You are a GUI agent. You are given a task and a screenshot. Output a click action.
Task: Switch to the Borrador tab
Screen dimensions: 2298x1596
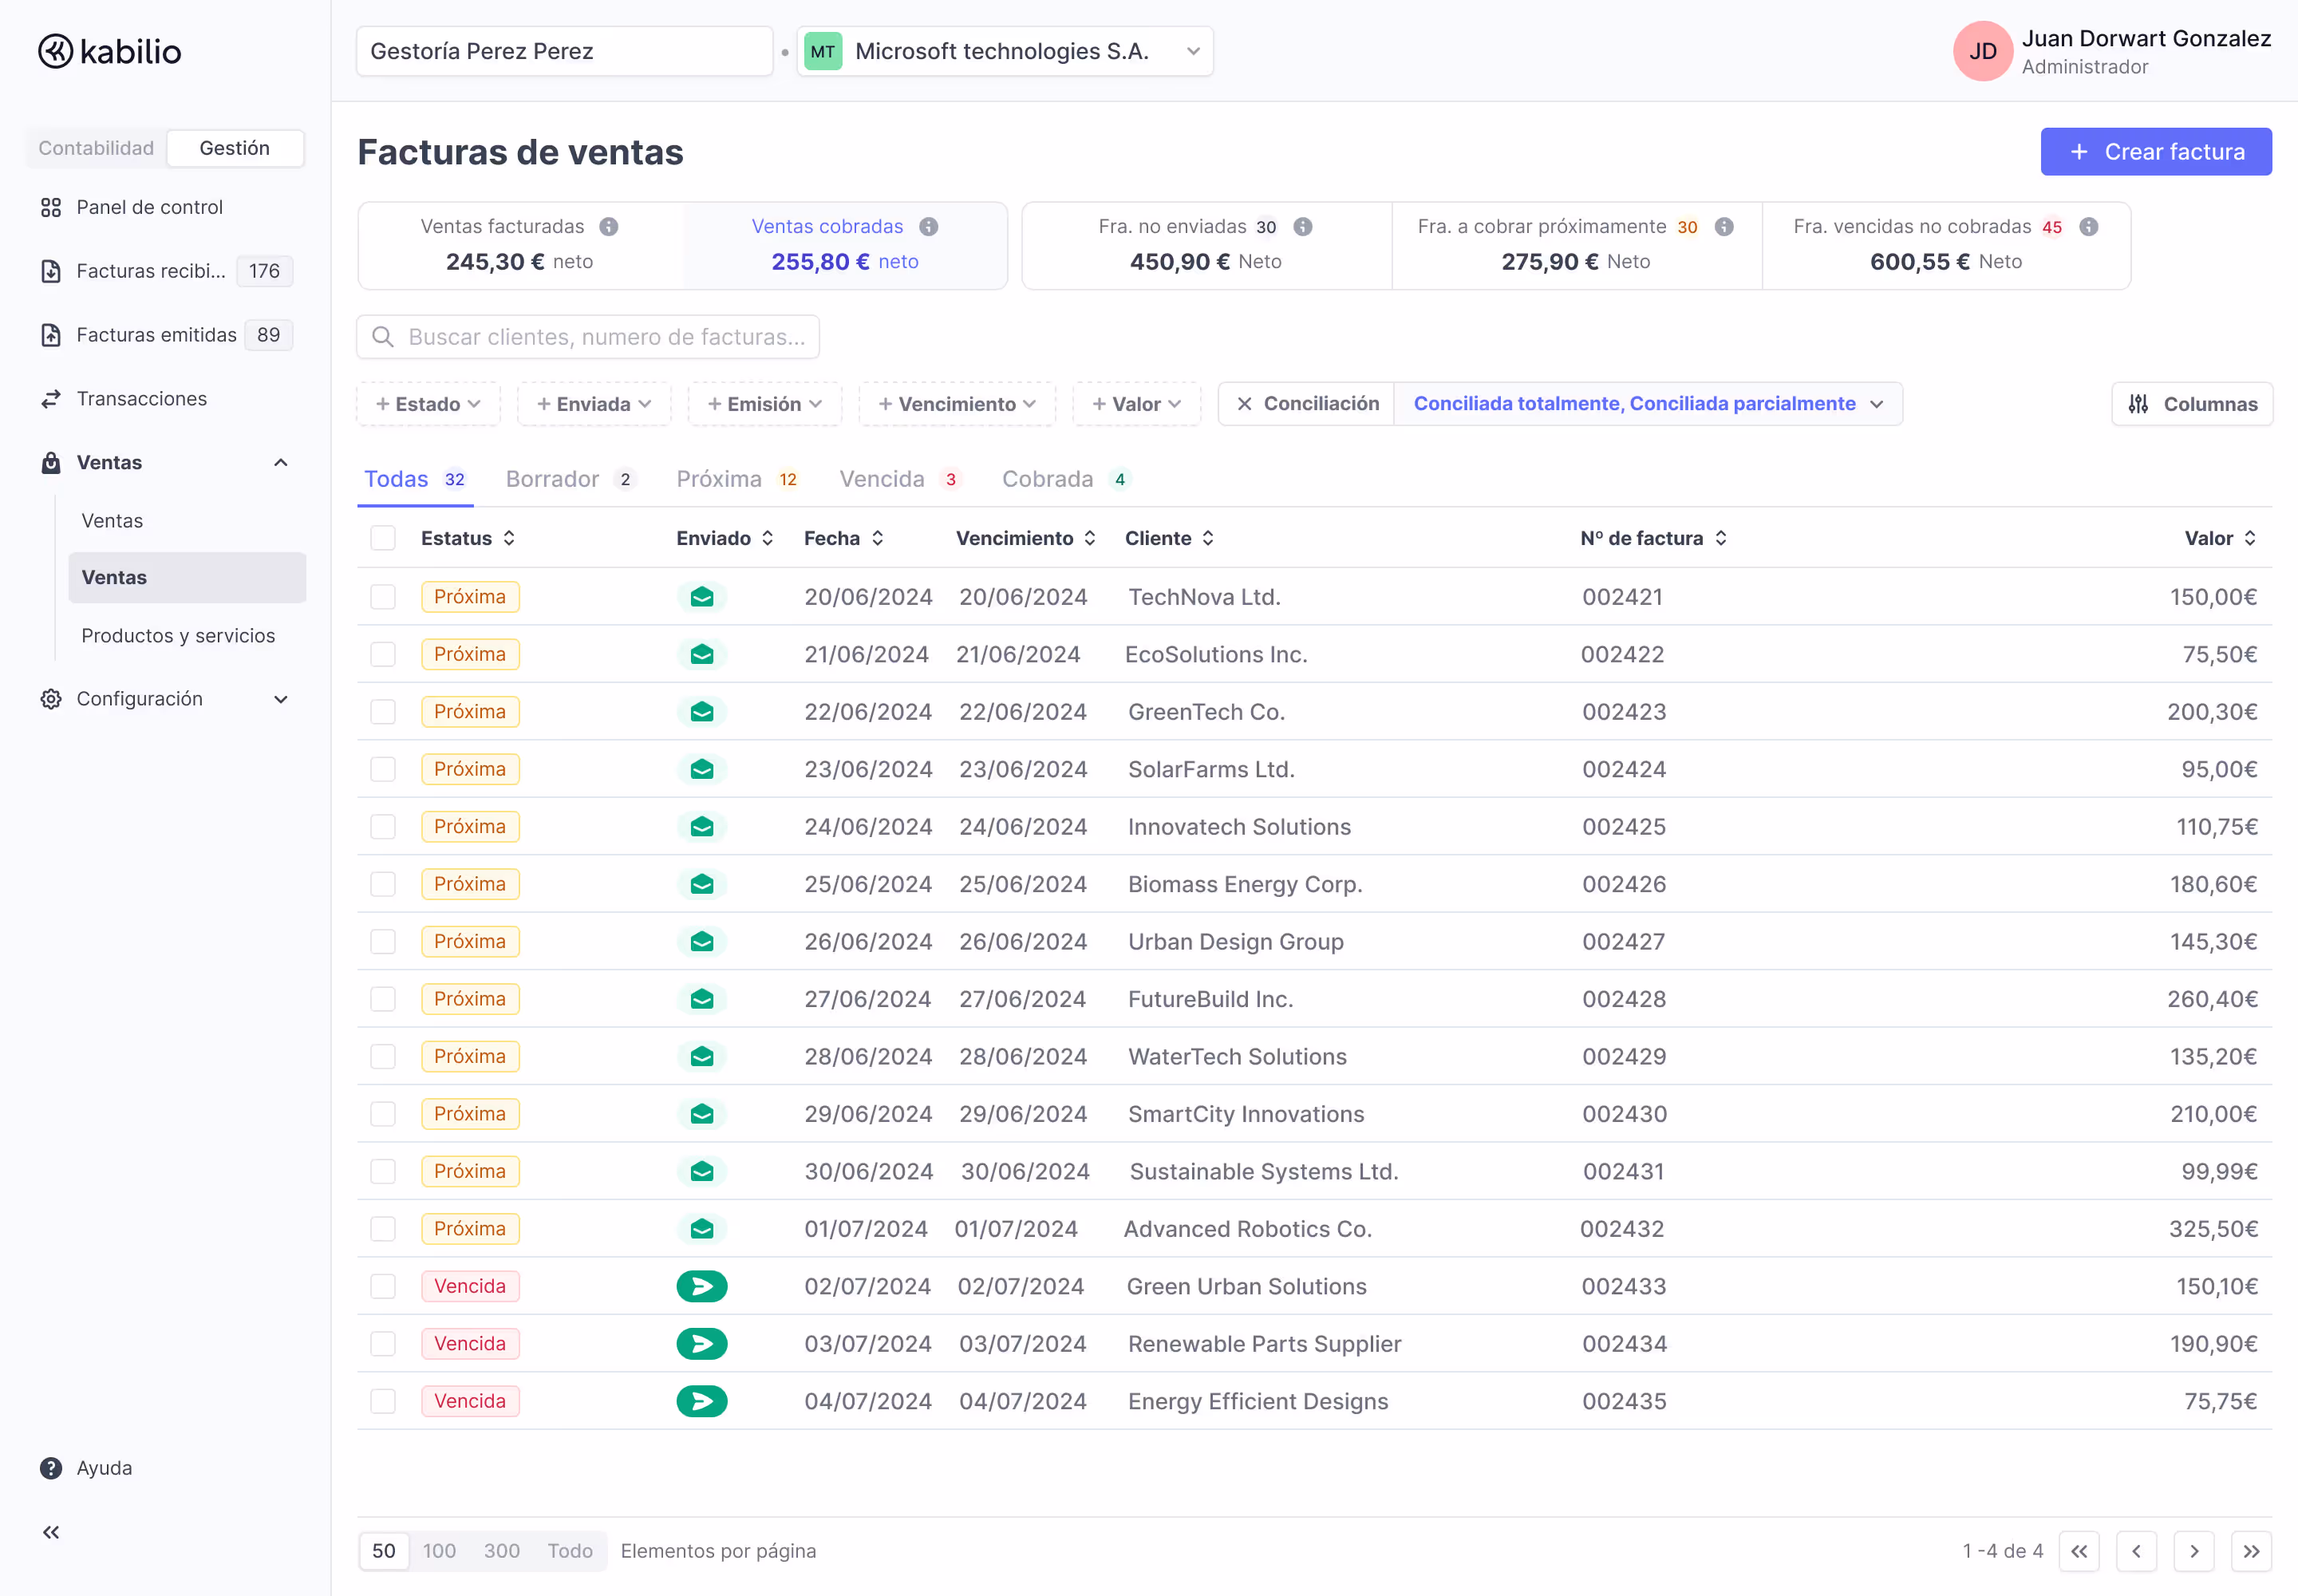point(571,479)
